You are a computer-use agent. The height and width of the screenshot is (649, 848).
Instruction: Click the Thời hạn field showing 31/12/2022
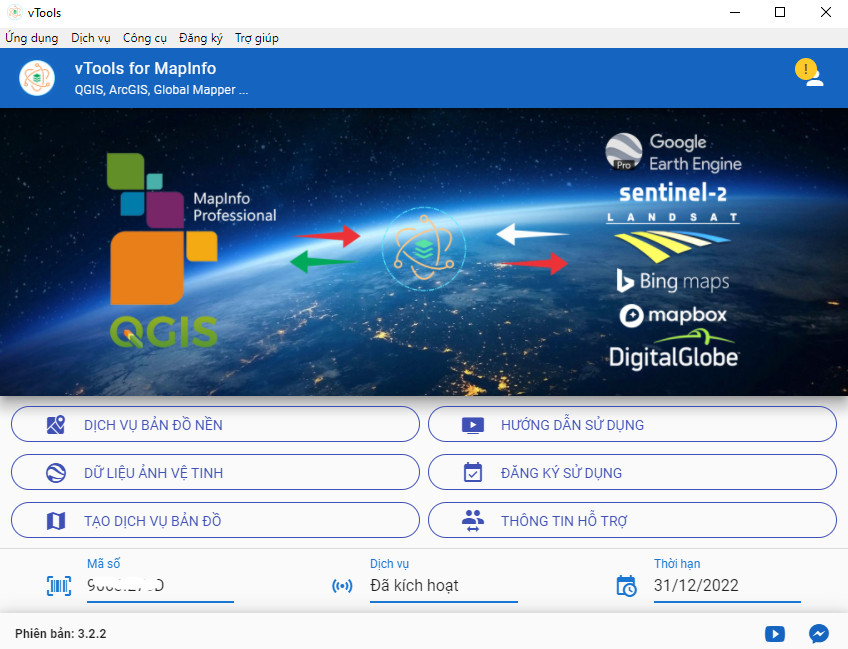(x=727, y=586)
